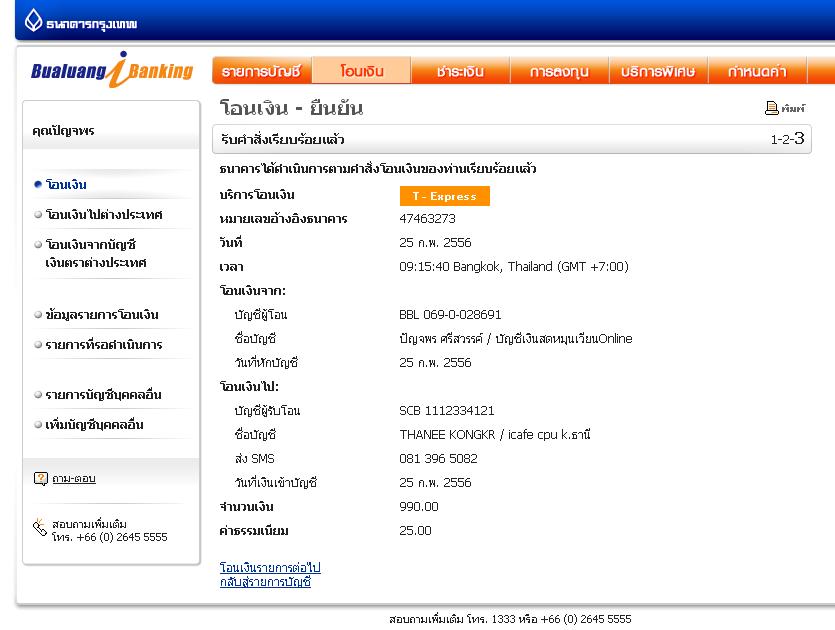Go to the บริการพิเศษ tab

658,71
